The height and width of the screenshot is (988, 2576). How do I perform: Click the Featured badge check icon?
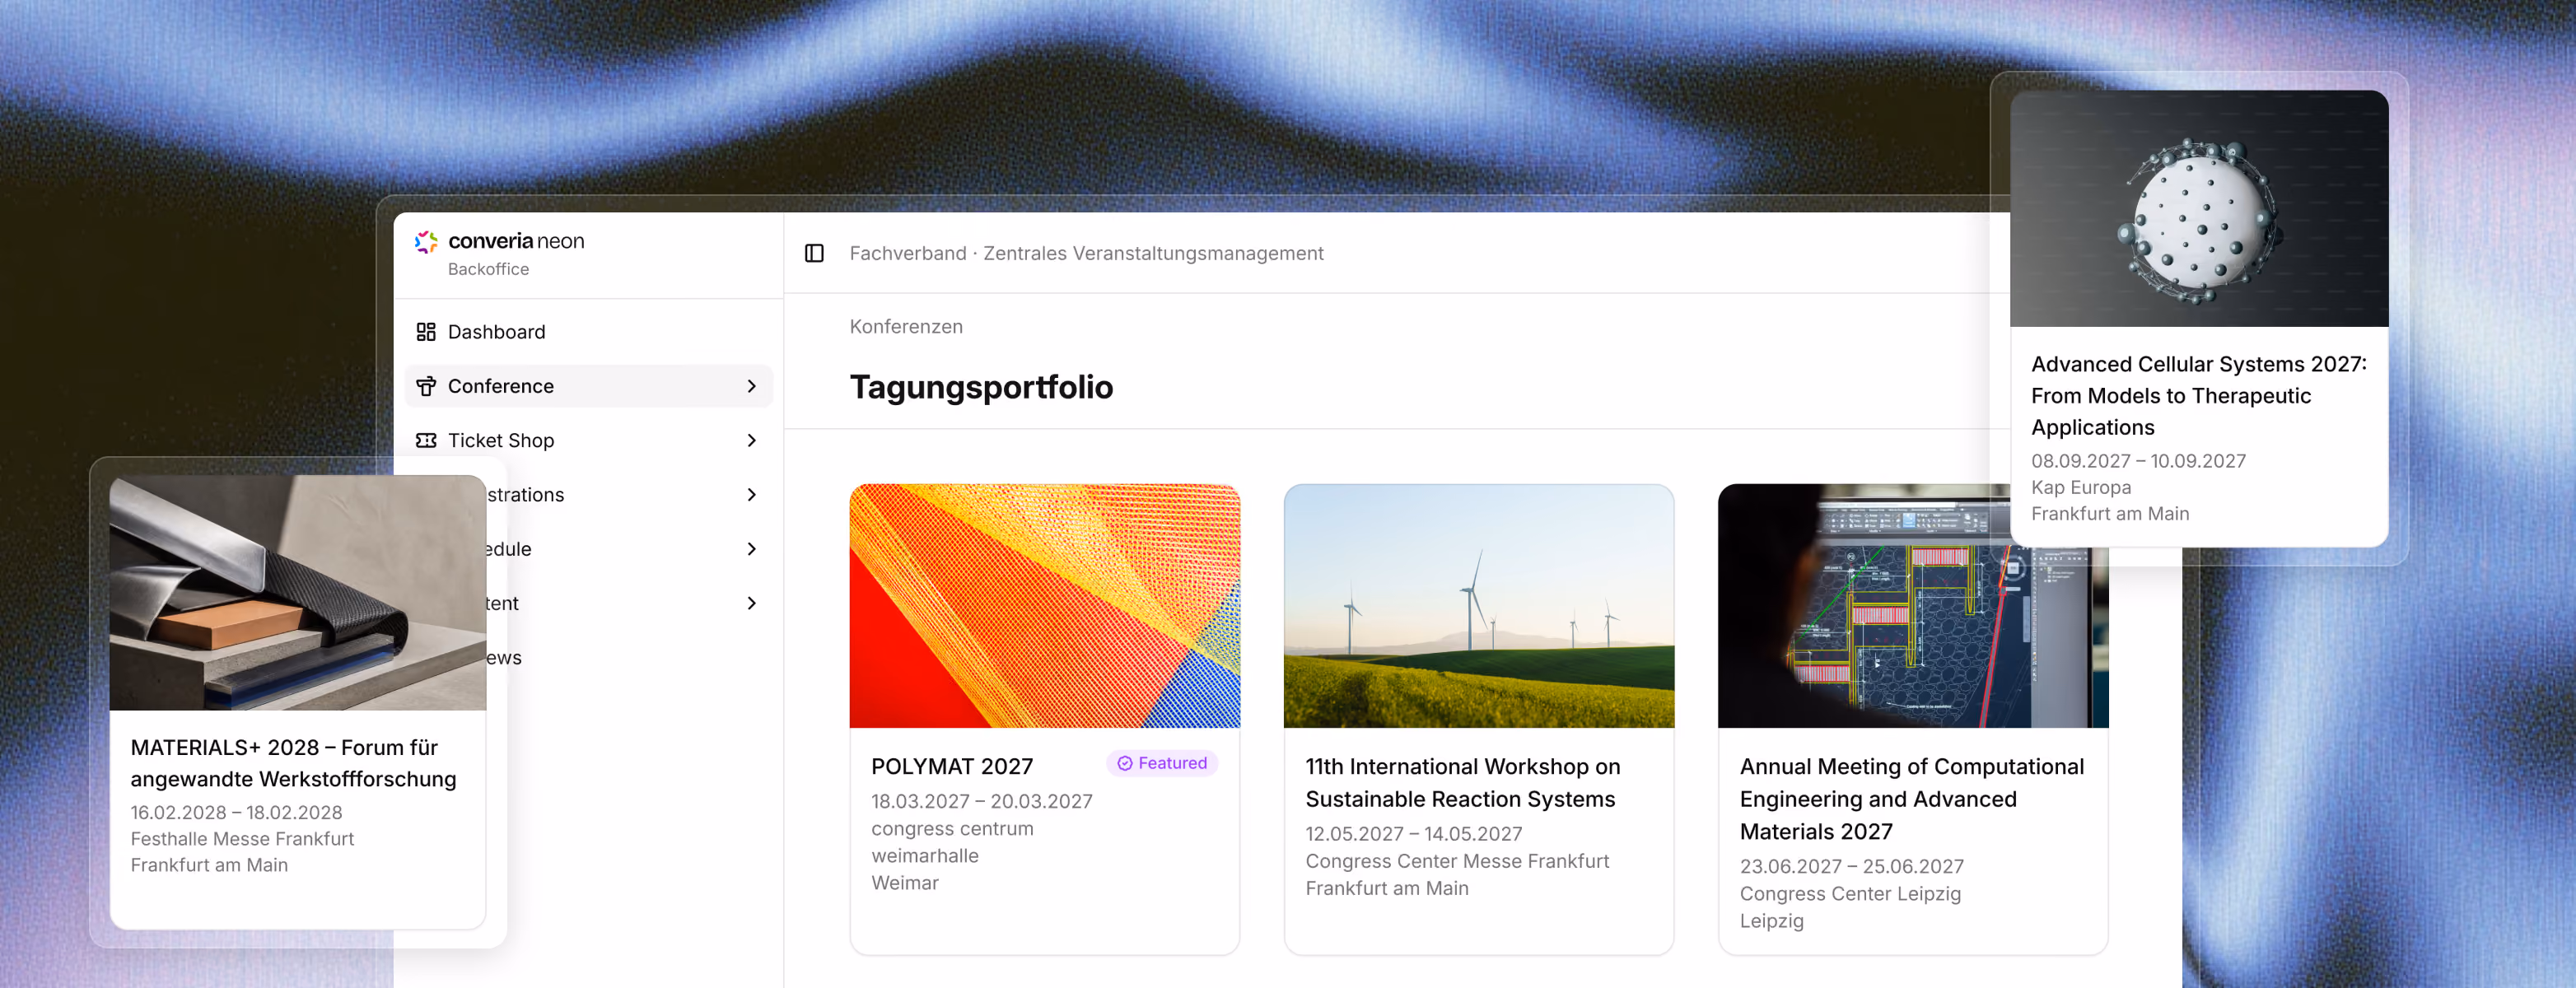tap(1125, 763)
